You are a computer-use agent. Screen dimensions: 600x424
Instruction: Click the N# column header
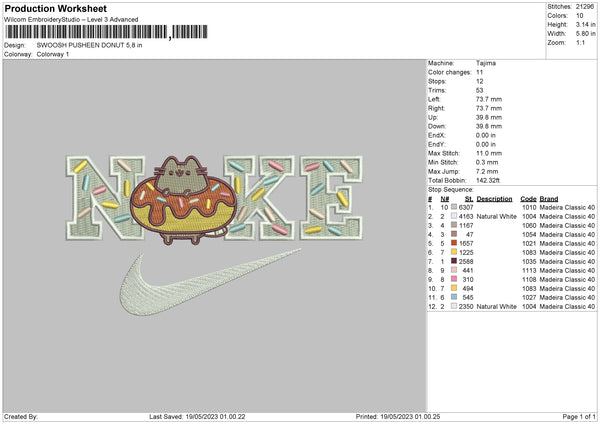click(x=445, y=199)
